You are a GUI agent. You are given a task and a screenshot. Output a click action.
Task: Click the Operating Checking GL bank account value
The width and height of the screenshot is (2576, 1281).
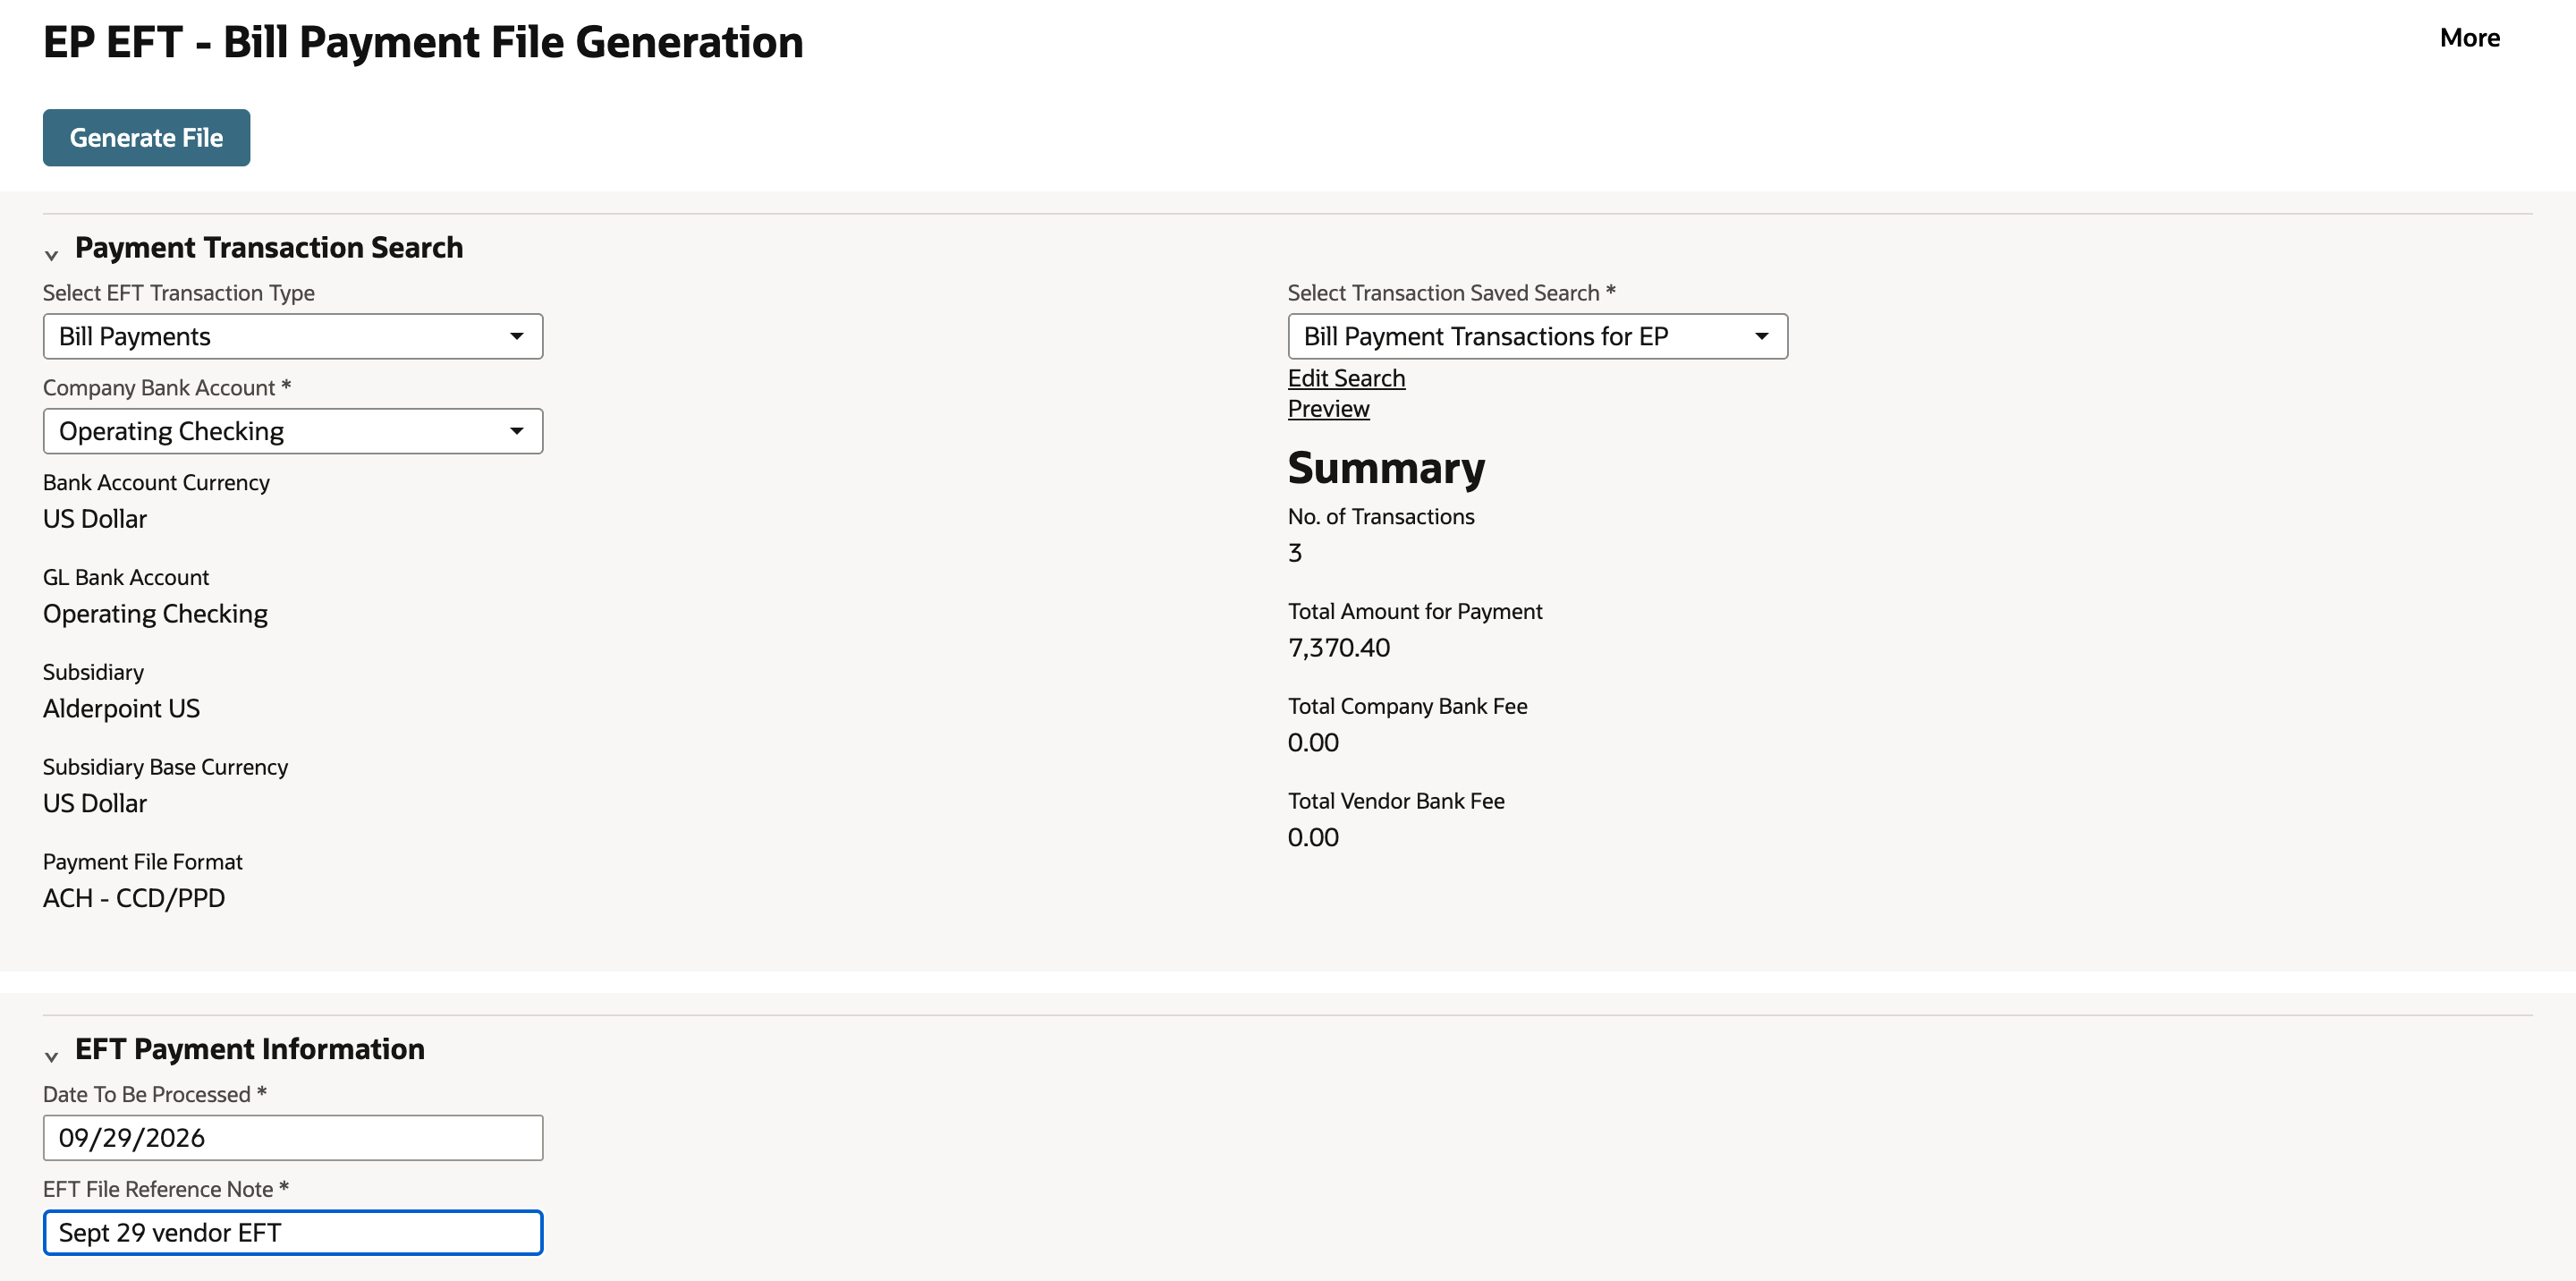click(155, 614)
